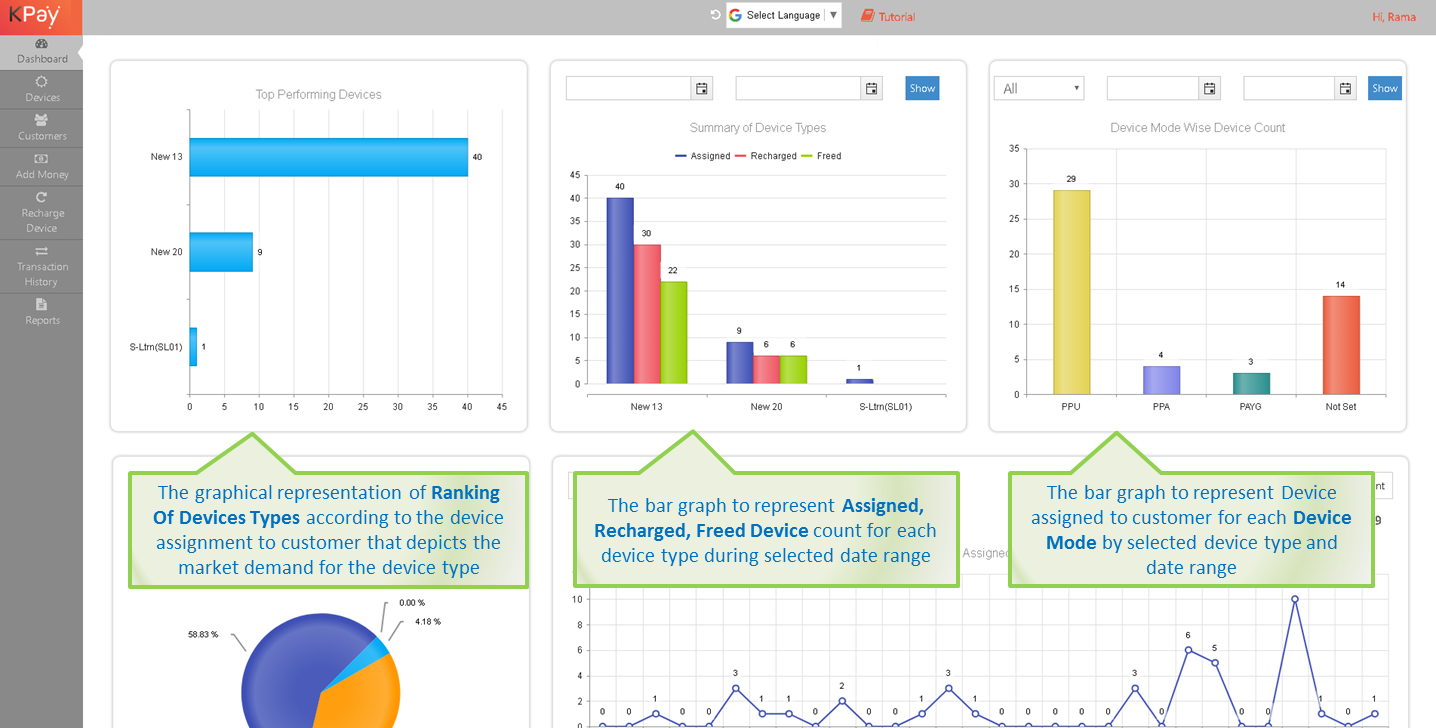Screen dimensions: 1436x728
Task: Click the New 13 bar in Top Performing Devices
Action: click(329, 157)
